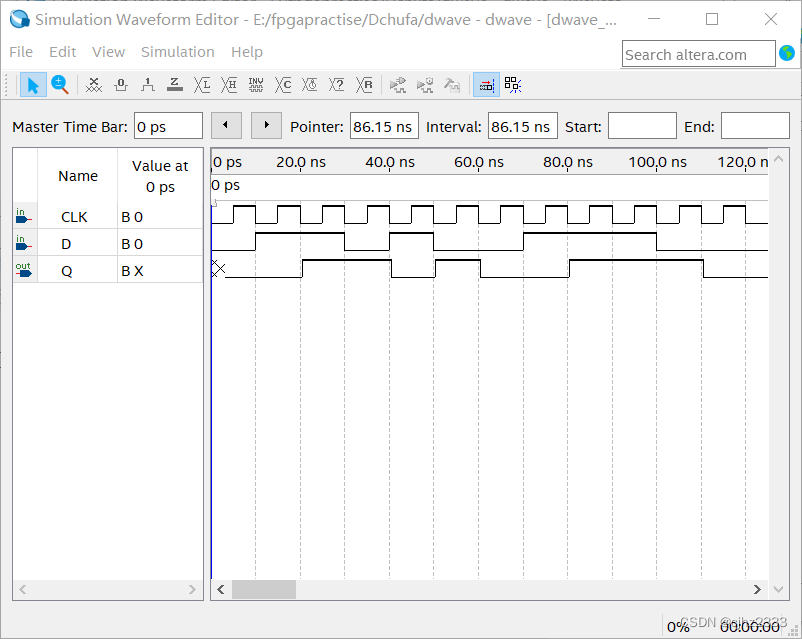Screen dimensions: 802x639
Task: Click Master Time Bar input field
Action: coord(168,126)
